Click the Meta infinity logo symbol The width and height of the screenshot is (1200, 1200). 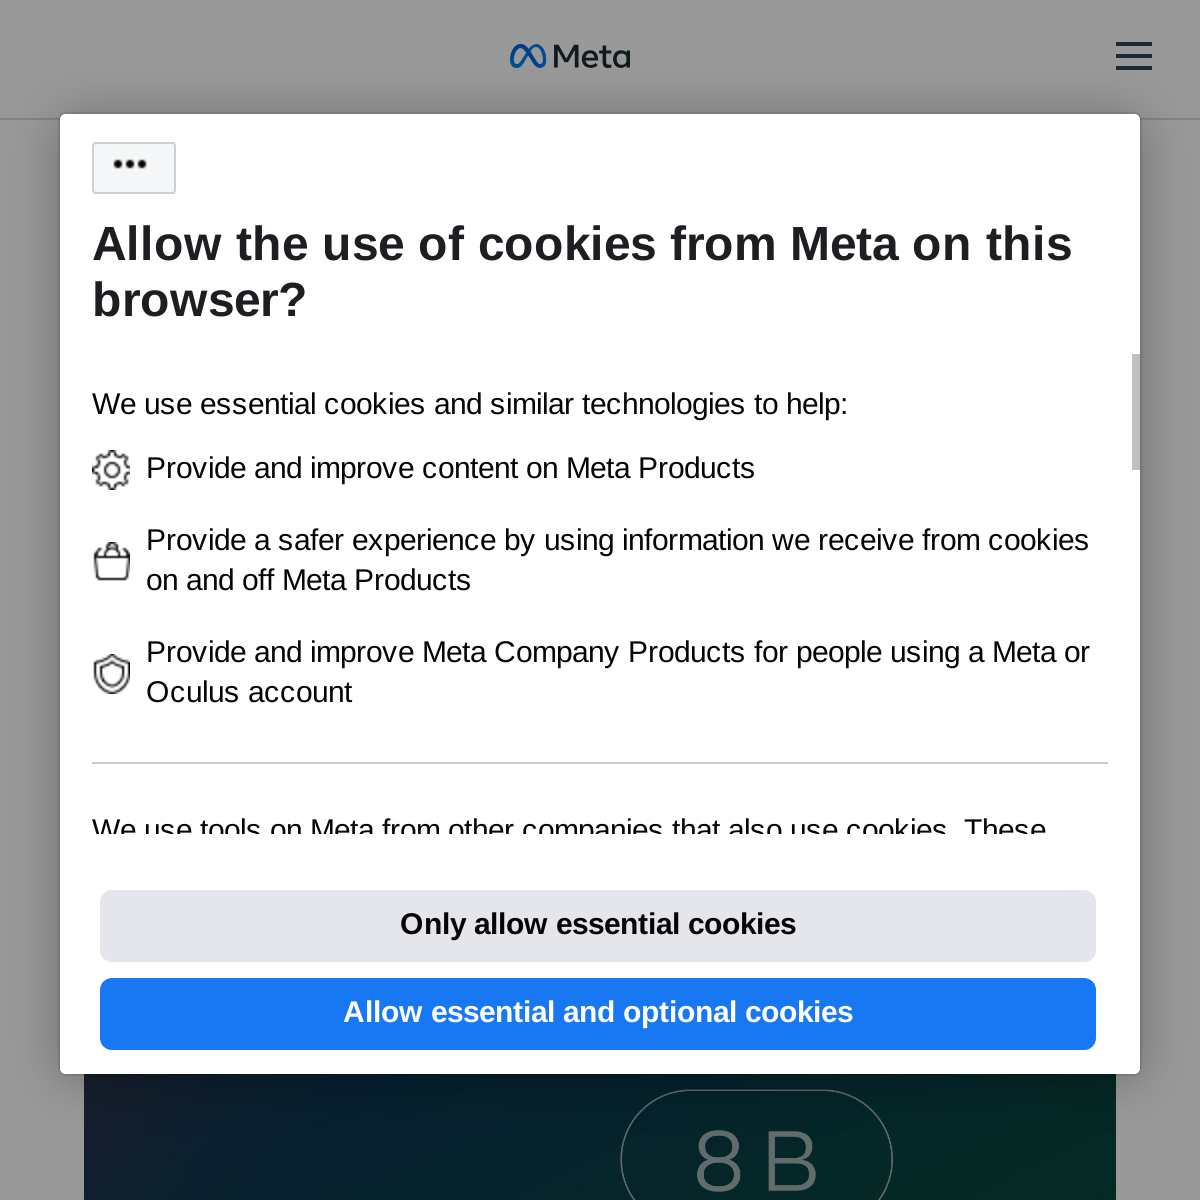(528, 56)
